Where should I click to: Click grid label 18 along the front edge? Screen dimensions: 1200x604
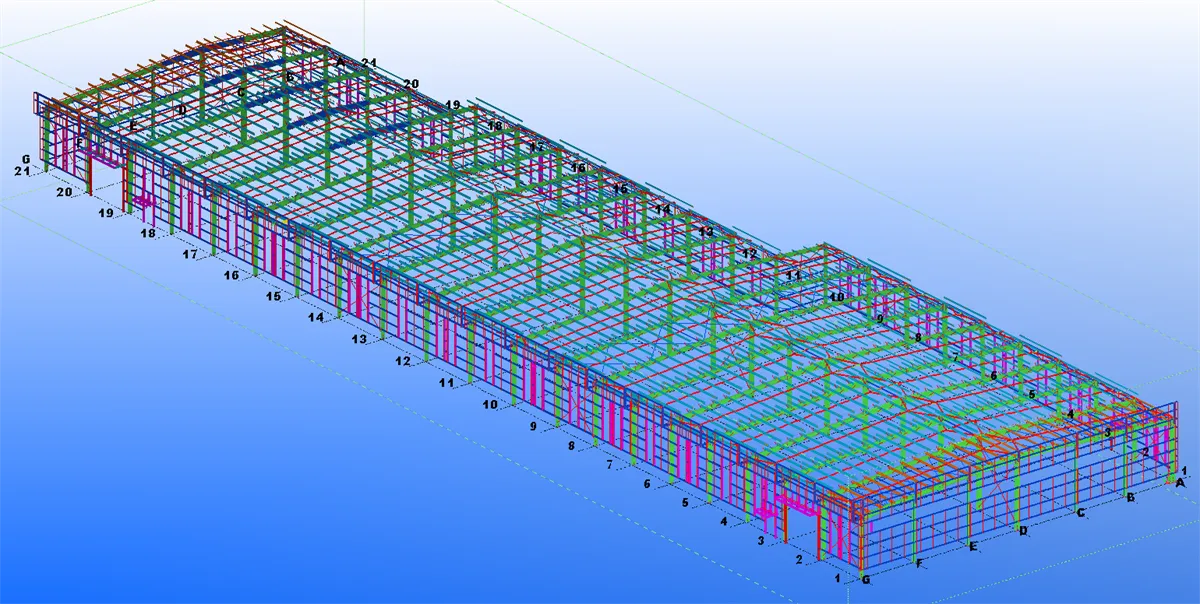pos(148,233)
